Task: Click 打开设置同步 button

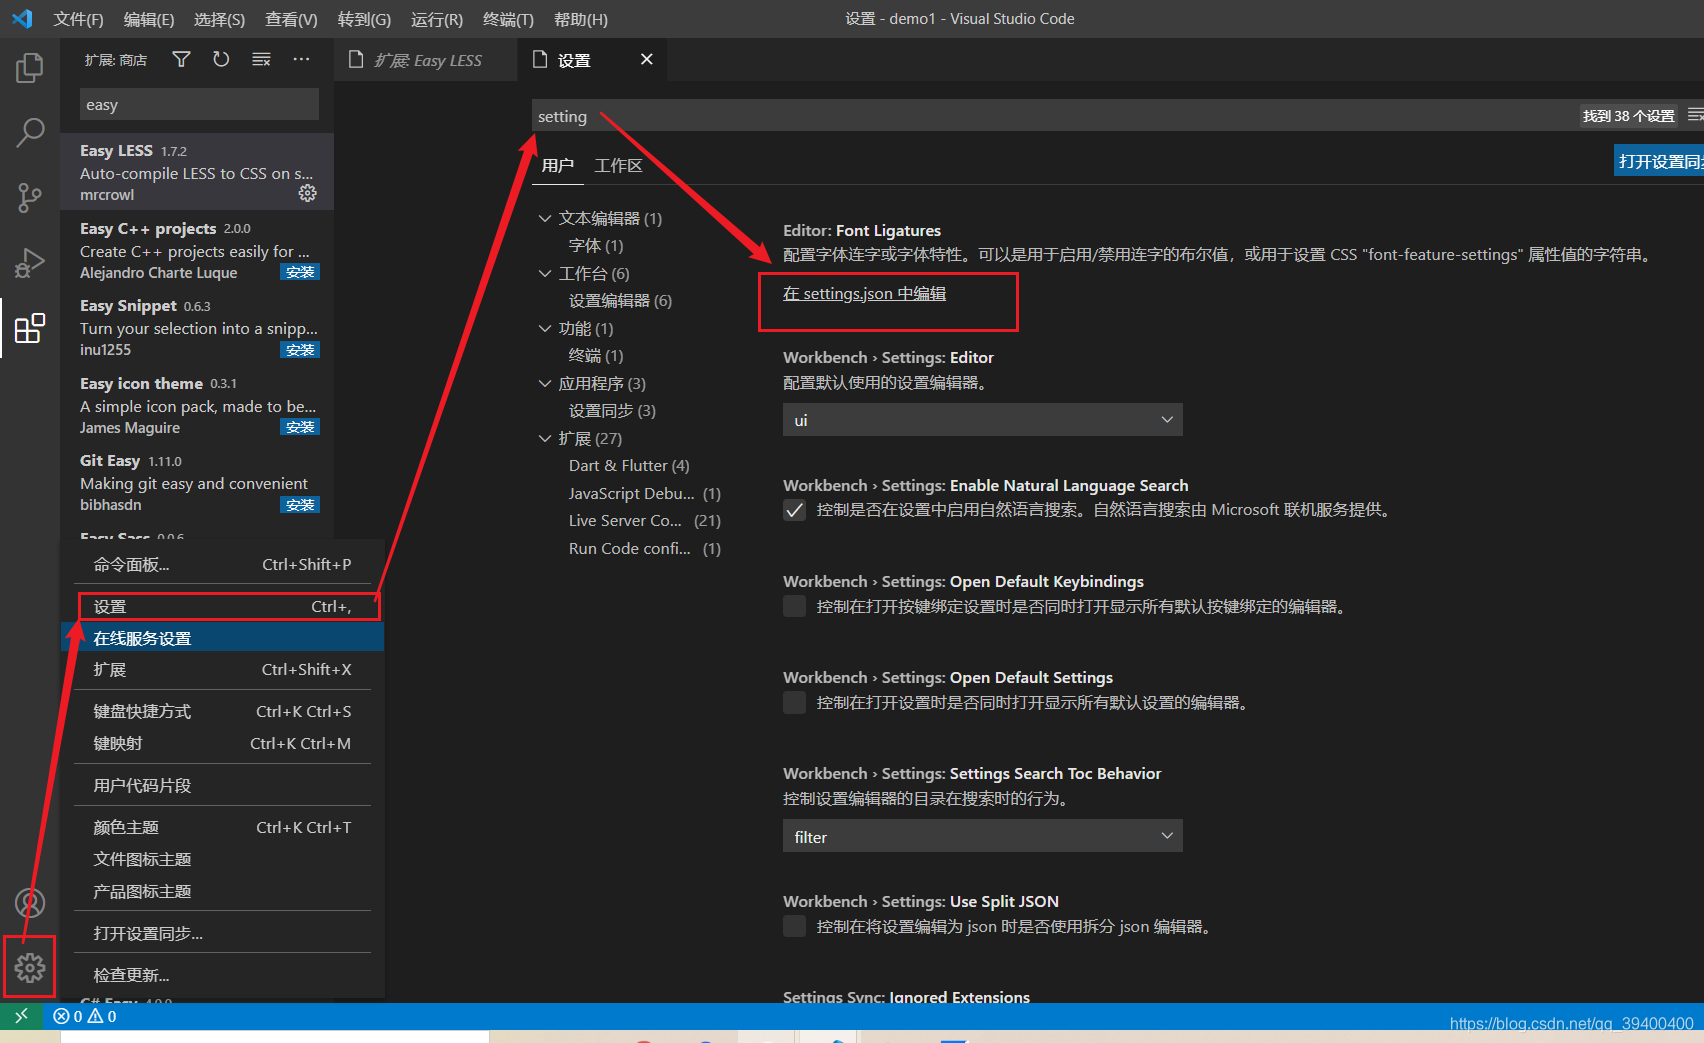Action: click(x=1659, y=160)
